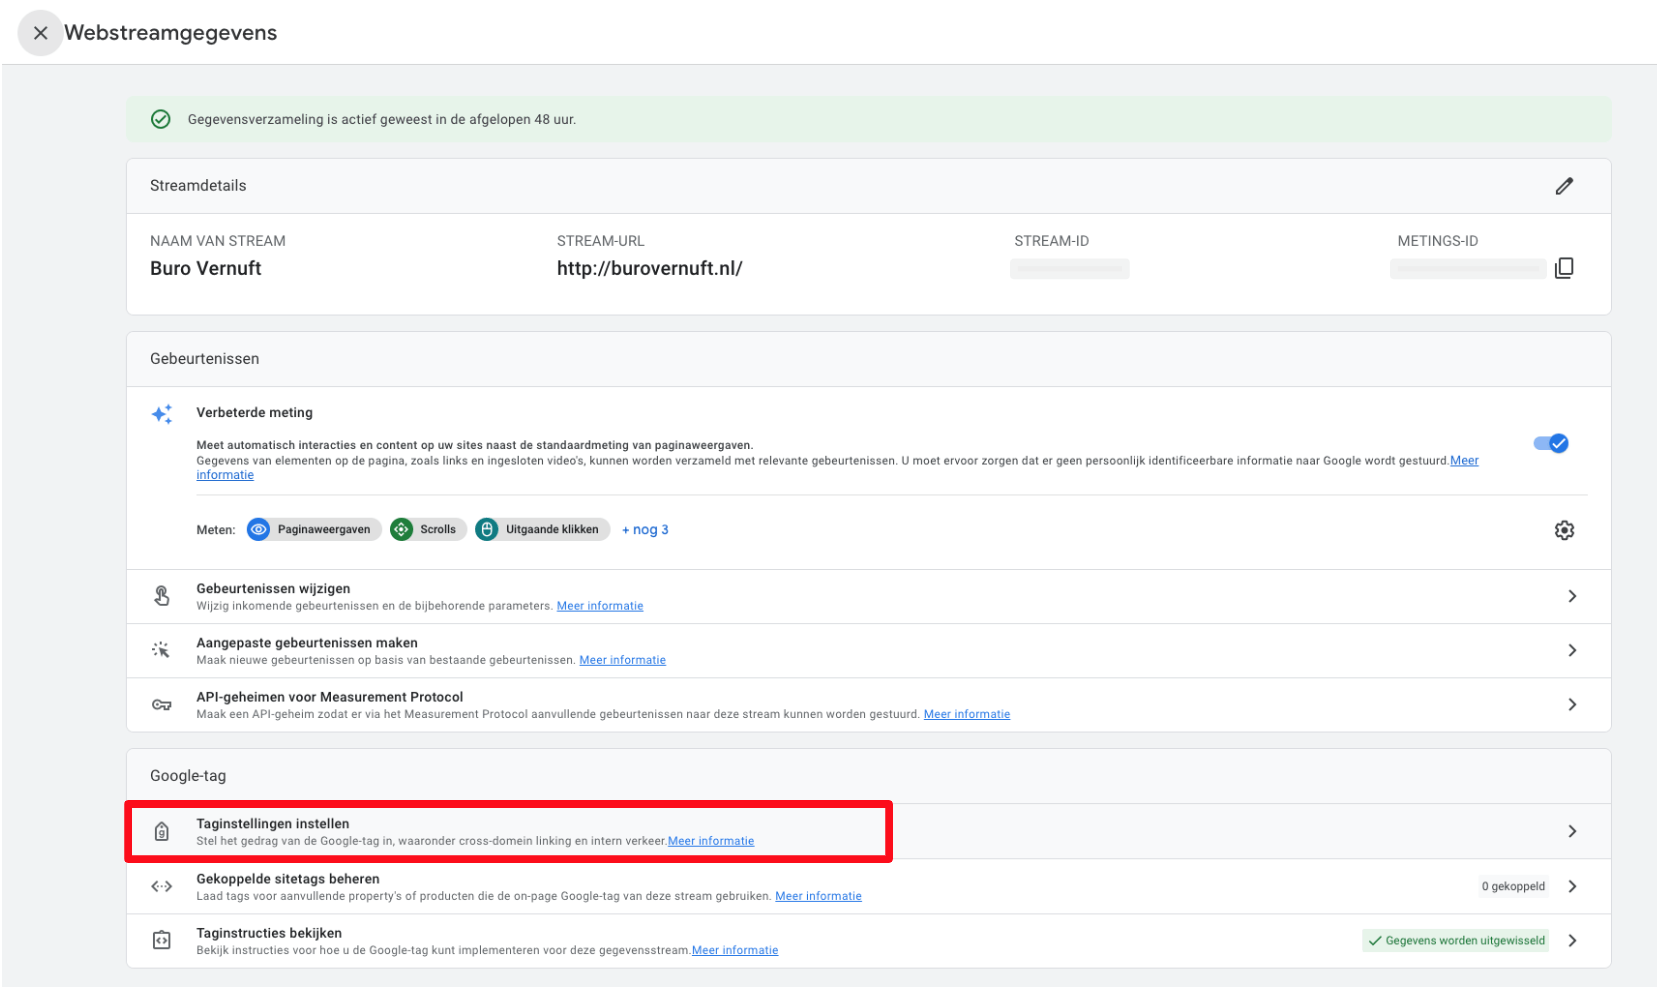
Task: Expand API-geheimen voor Measurement Protocol chevron
Action: 1572,705
